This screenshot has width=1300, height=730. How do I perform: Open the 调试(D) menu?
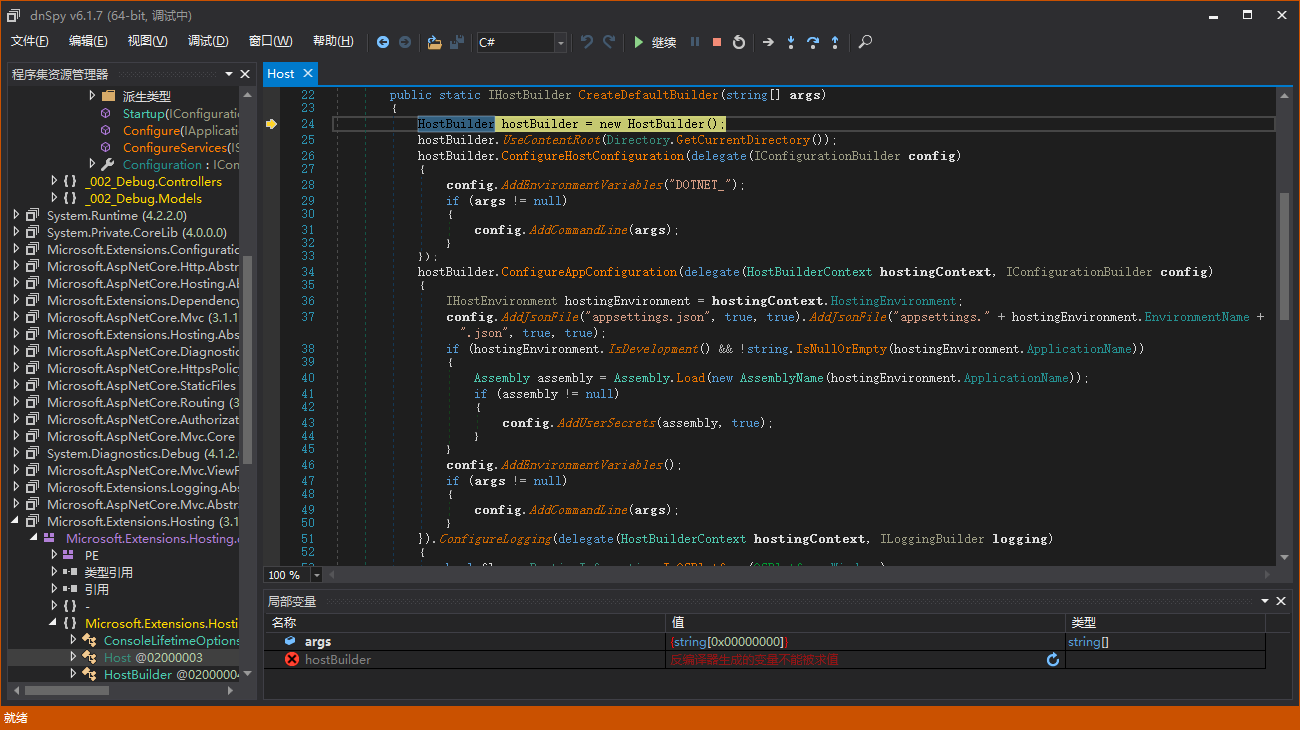(208, 41)
